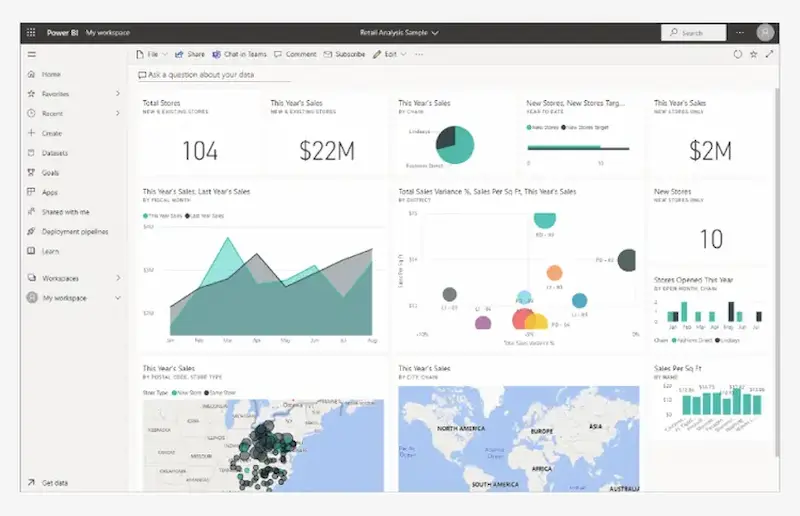Click Chat in Teams
Viewport: 800px width, 516px height.
point(239,54)
